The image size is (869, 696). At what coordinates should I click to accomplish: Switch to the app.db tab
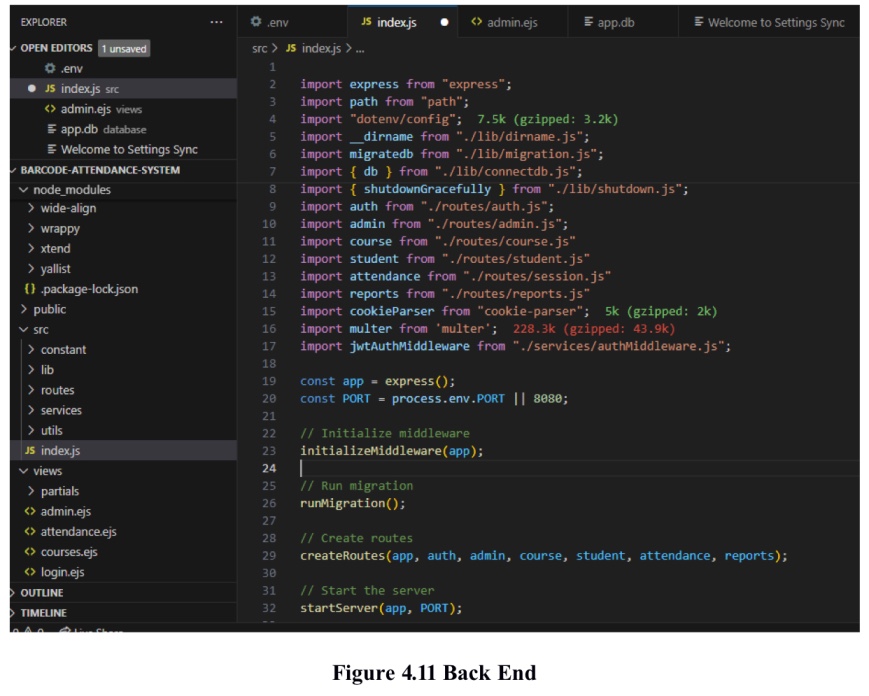coord(615,22)
